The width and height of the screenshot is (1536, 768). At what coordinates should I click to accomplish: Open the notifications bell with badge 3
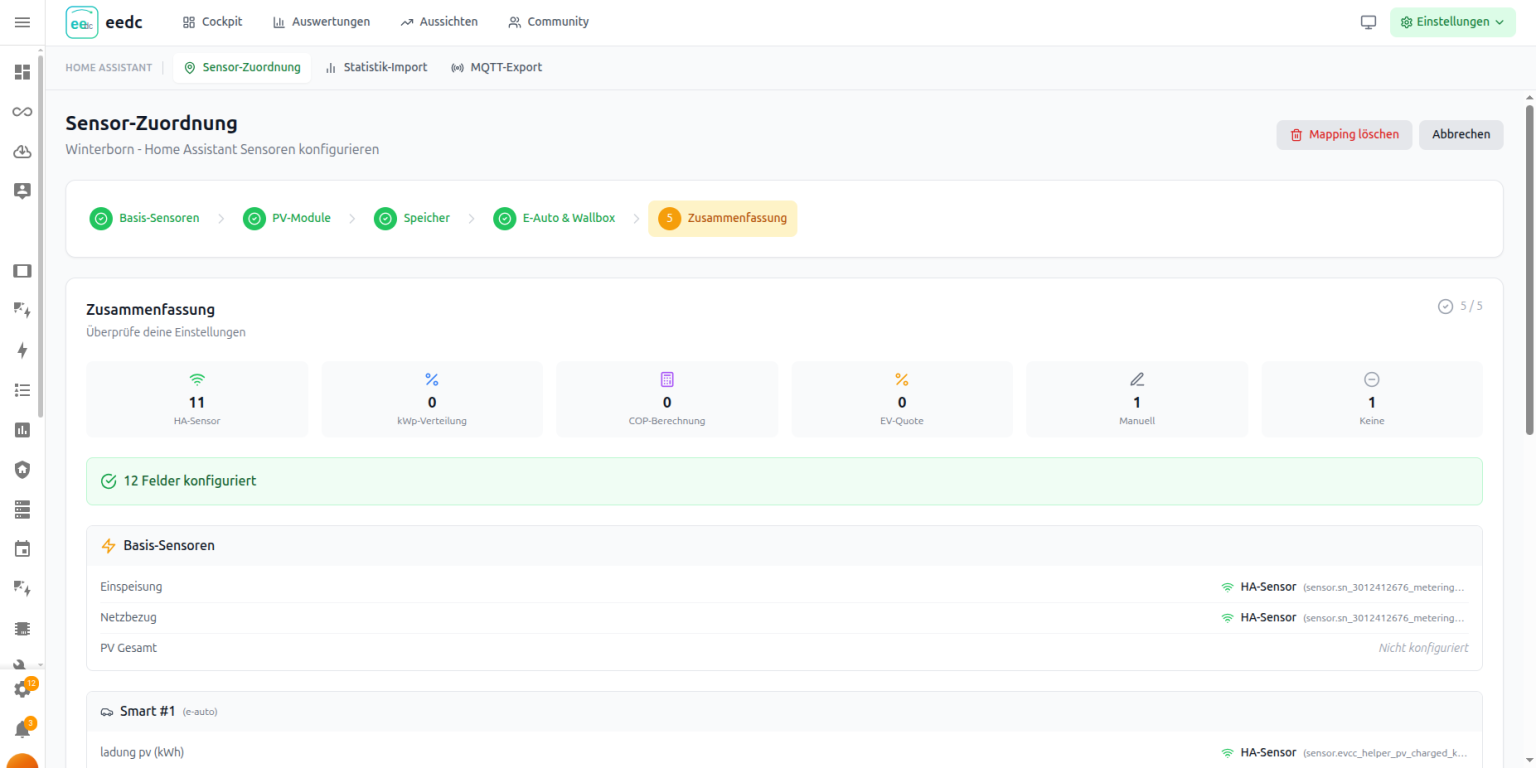21,729
